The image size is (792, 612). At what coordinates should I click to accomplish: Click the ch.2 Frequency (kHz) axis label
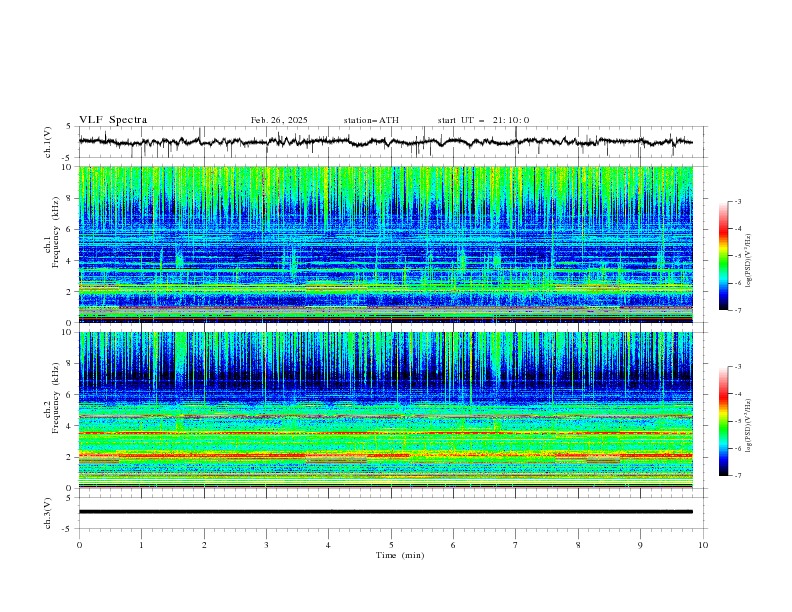tap(52, 398)
